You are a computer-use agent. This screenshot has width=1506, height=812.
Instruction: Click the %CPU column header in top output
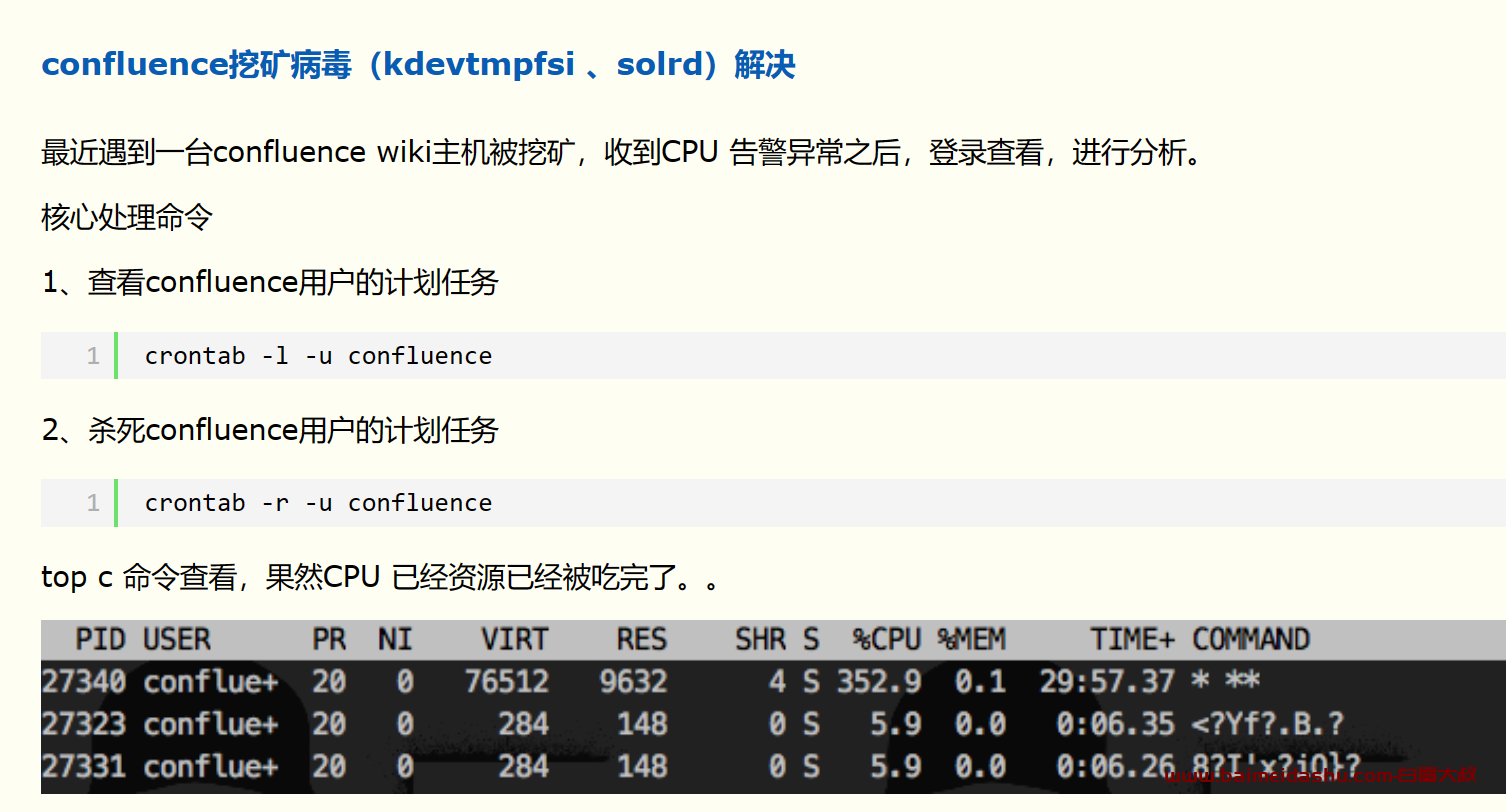pyautogui.click(x=886, y=640)
